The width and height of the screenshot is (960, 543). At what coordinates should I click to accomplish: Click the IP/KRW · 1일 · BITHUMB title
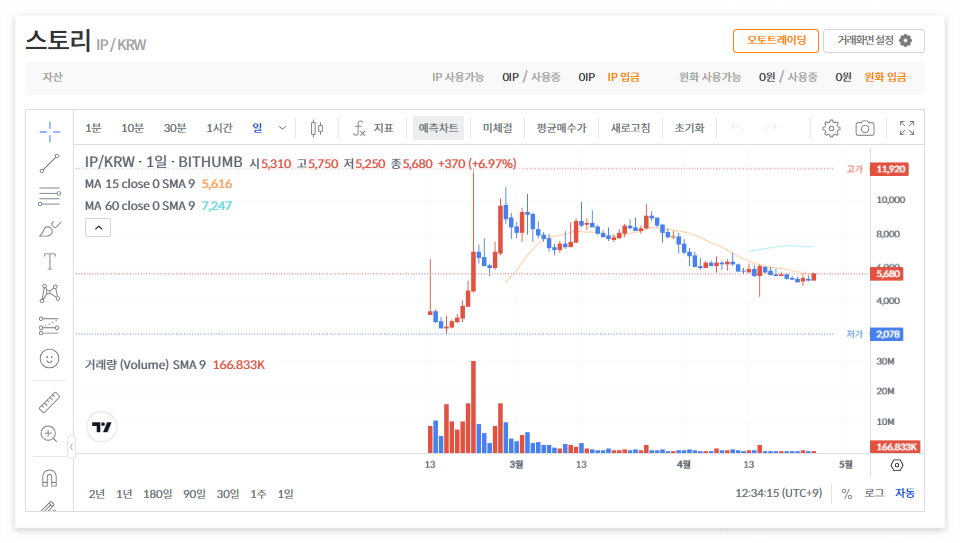pos(163,162)
